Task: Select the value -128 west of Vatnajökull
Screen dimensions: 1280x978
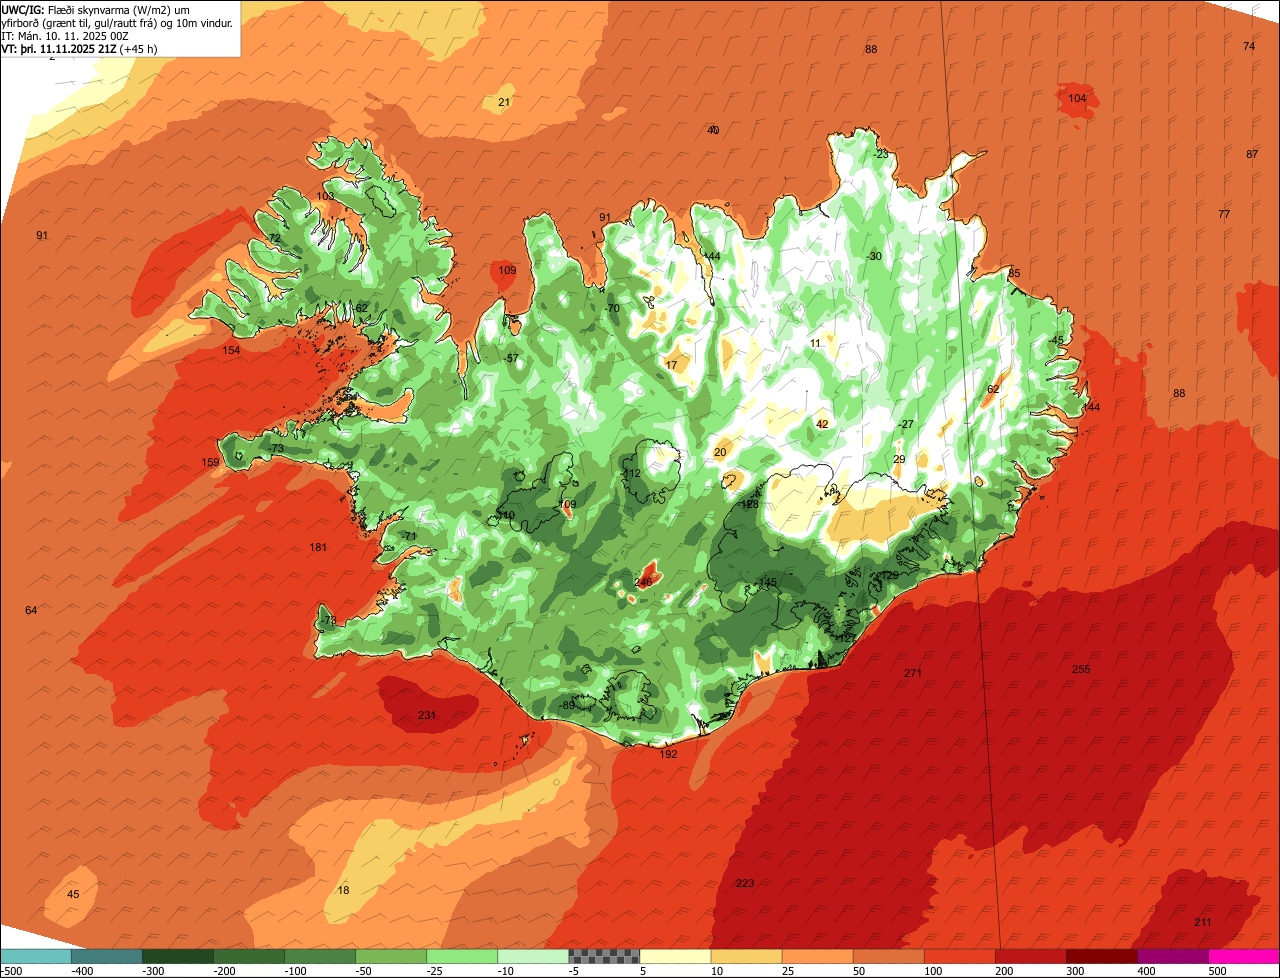Action: point(748,505)
